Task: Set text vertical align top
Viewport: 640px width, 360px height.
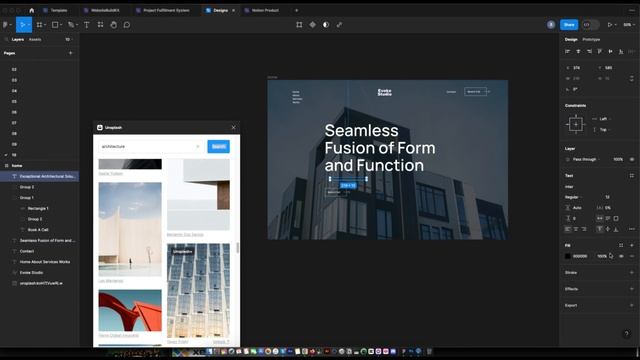Action: point(600,229)
